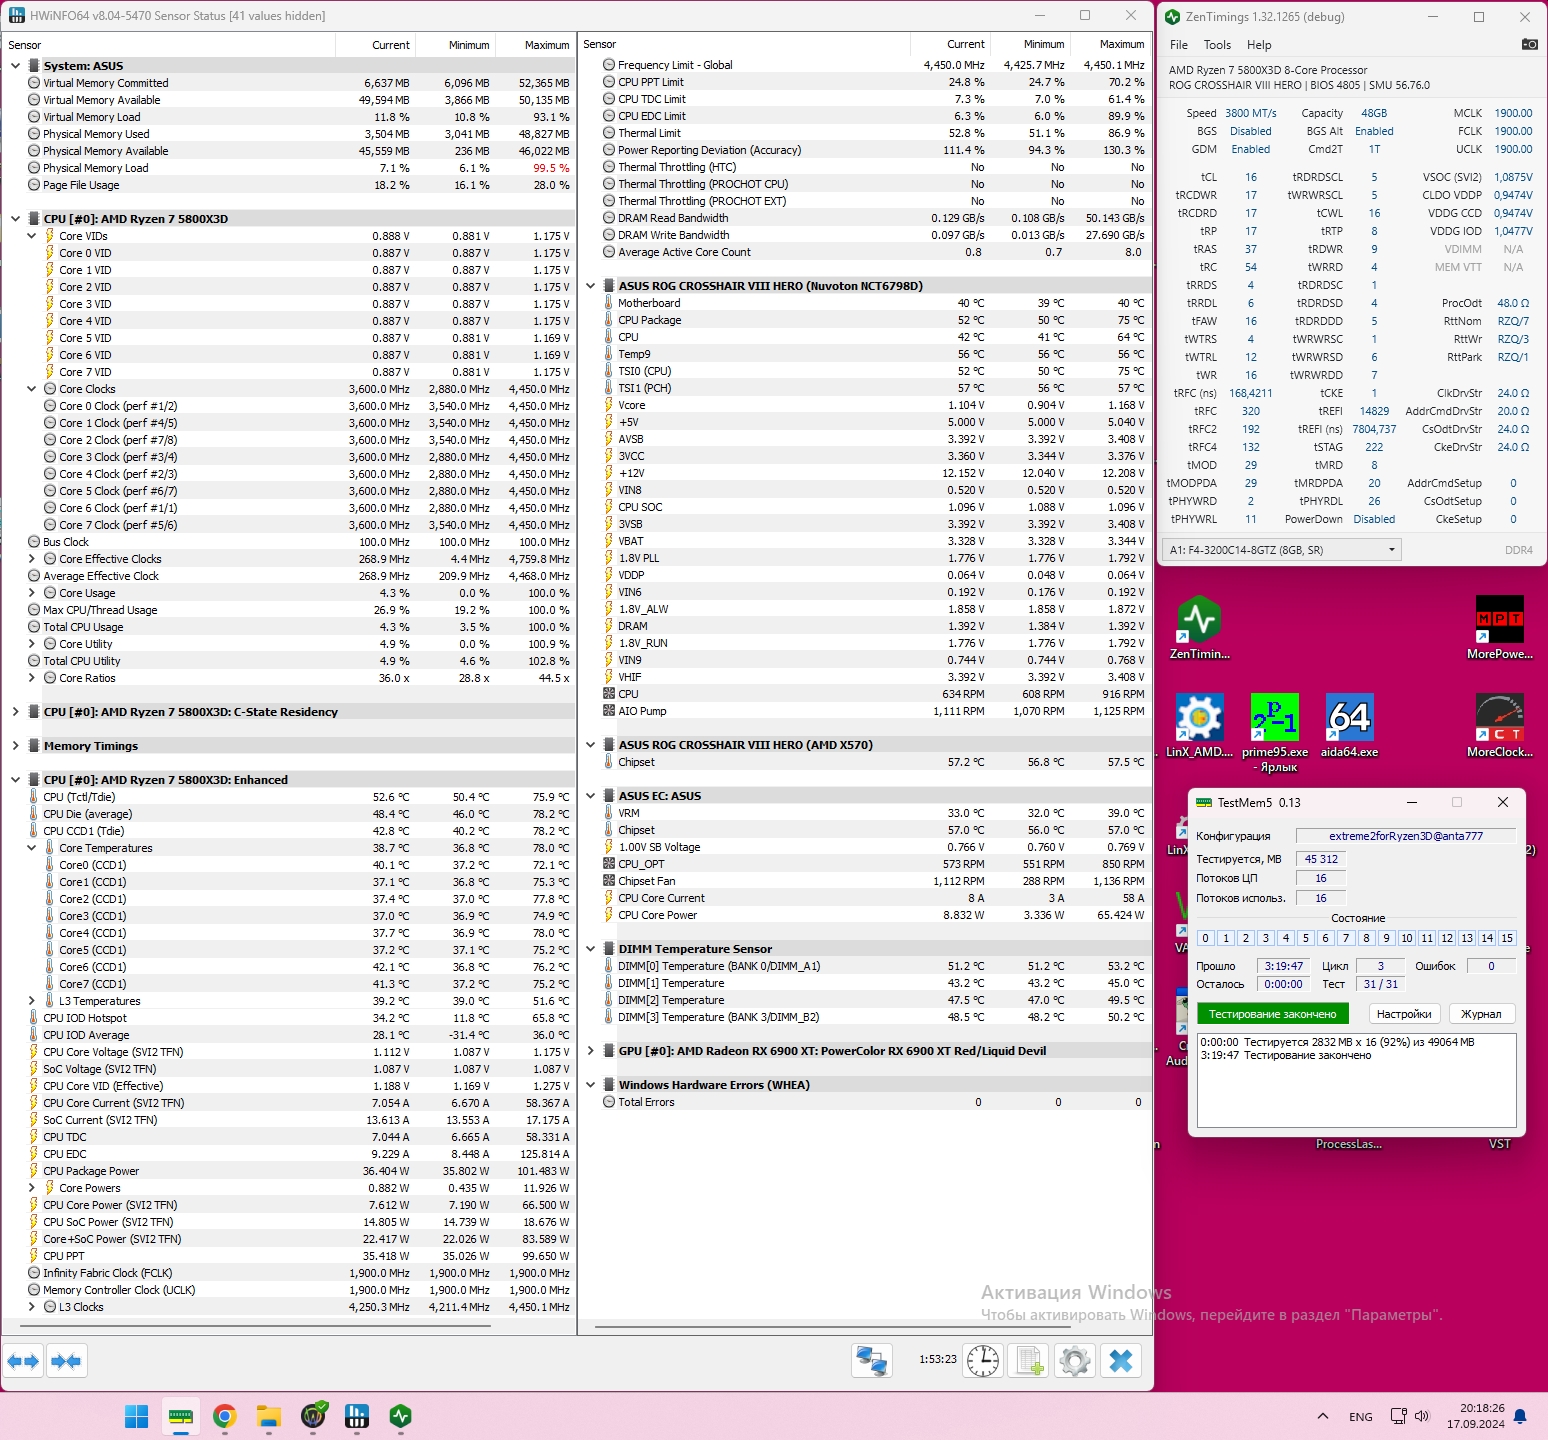Open the MoreClockTool desktop shortcut

(1499, 726)
